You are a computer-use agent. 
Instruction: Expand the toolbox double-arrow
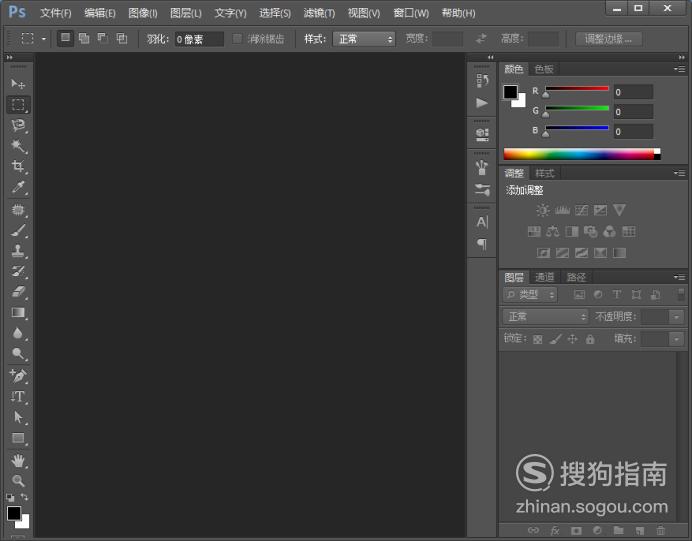click(x=9, y=57)
